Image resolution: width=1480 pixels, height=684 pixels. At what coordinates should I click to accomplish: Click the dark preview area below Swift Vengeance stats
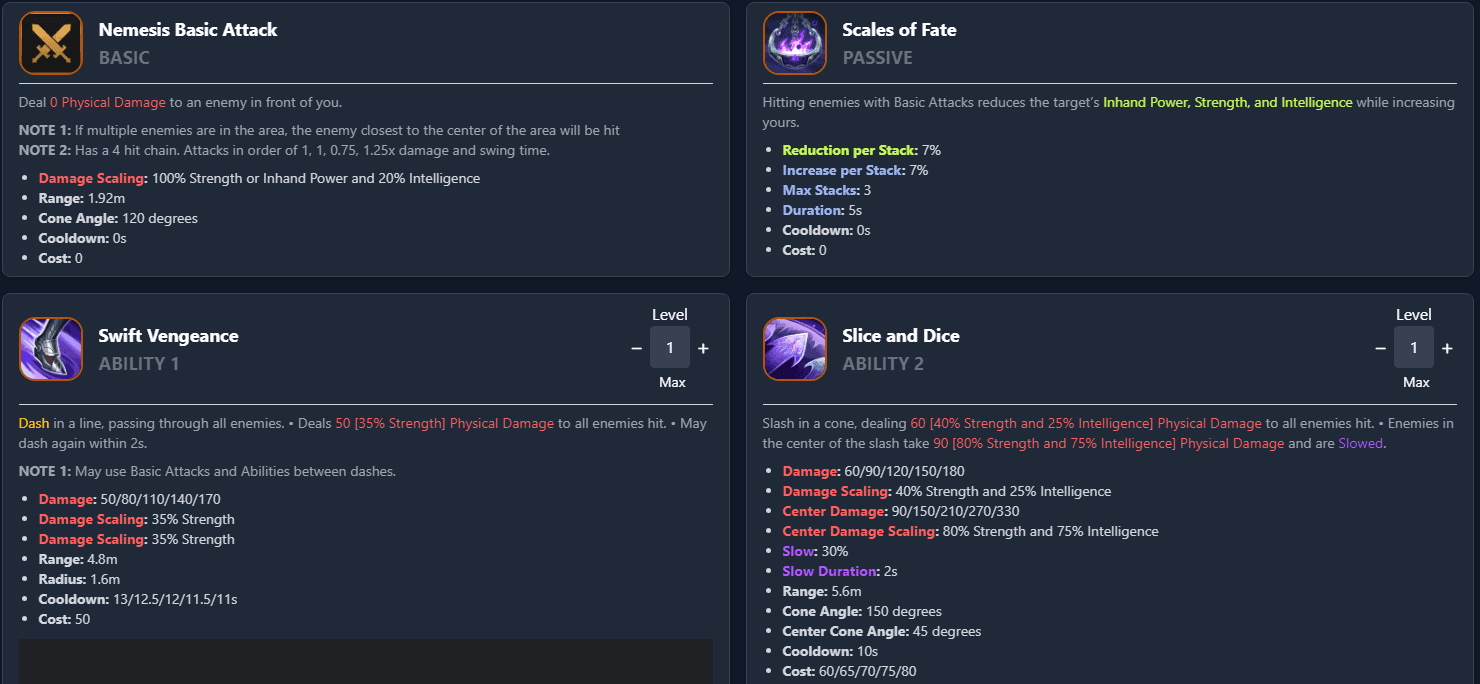pos(365,661)
